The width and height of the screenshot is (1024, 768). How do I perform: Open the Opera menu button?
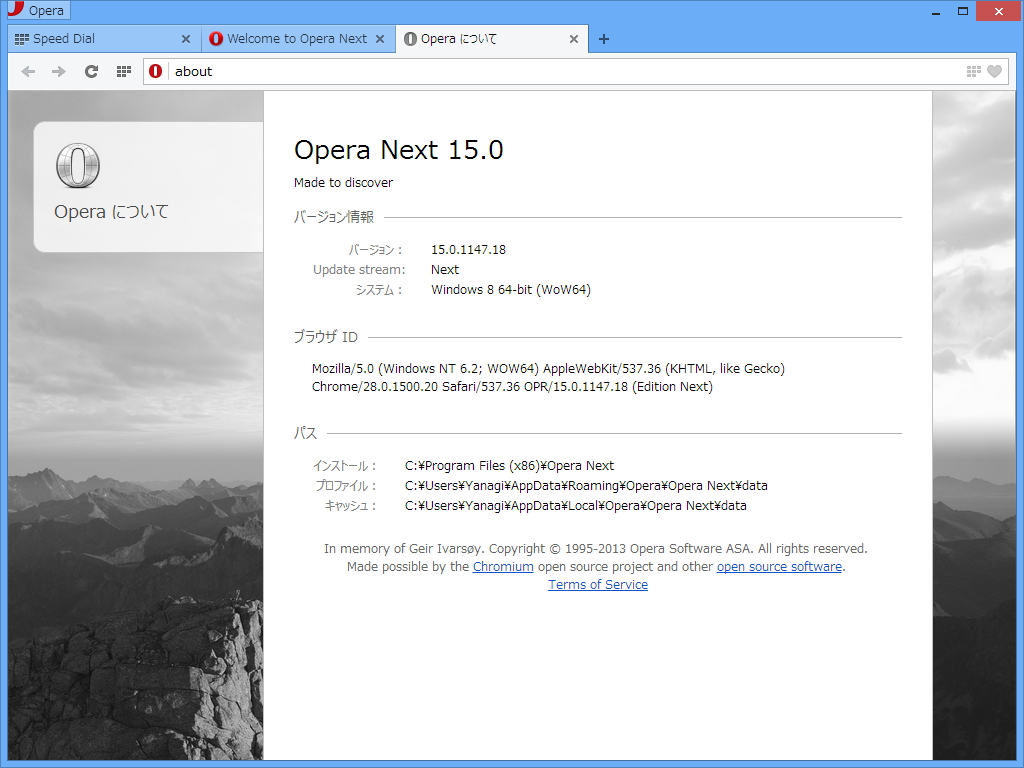tap(37, 10)
